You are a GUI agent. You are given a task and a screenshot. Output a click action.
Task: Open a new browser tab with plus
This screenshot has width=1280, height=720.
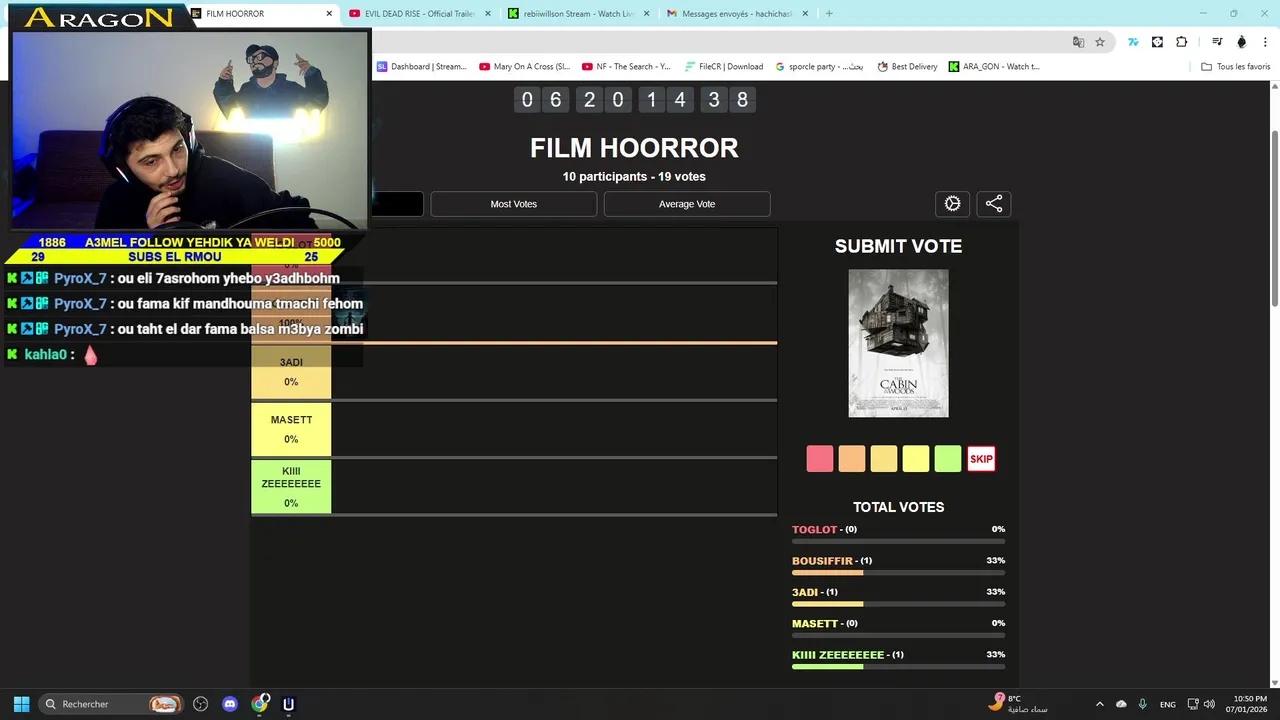829,14
